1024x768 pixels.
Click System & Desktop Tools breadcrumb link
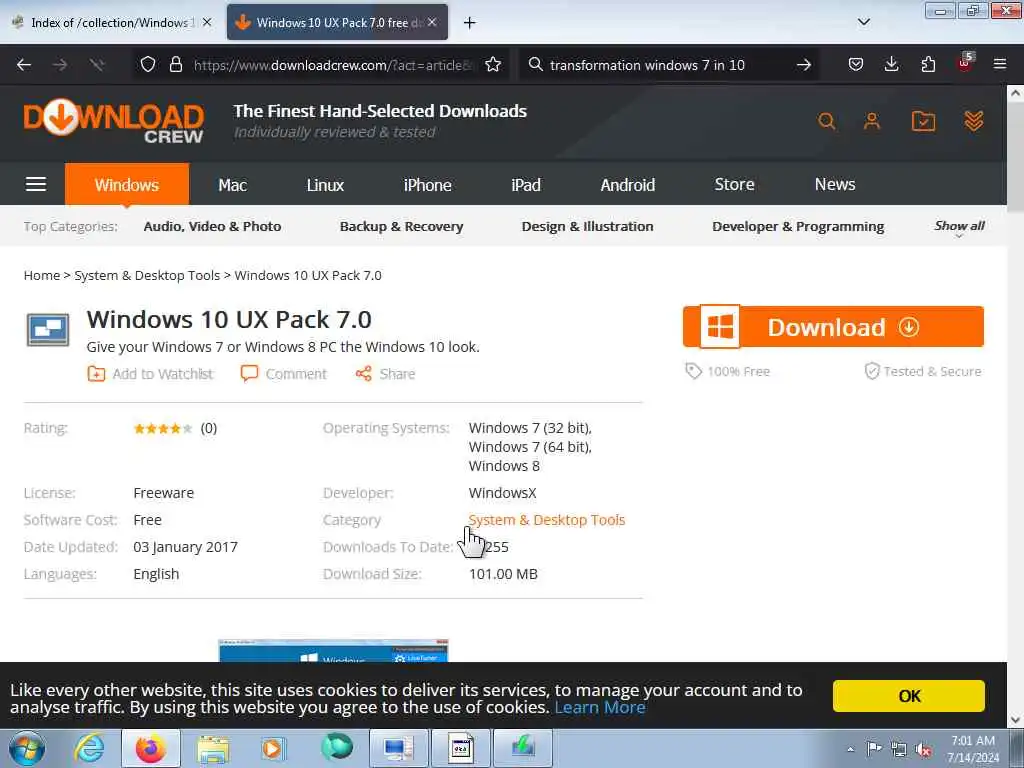147,276
